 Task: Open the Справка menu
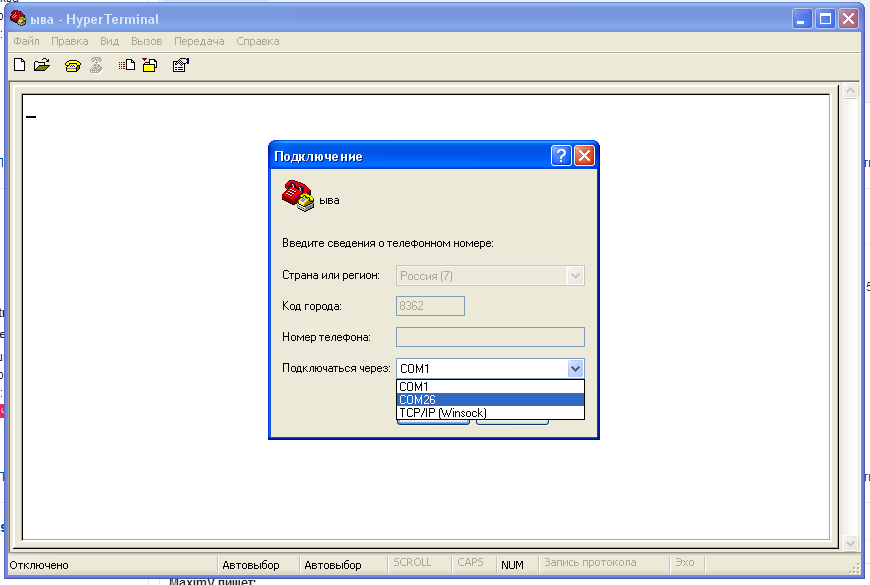click(258, 41)
